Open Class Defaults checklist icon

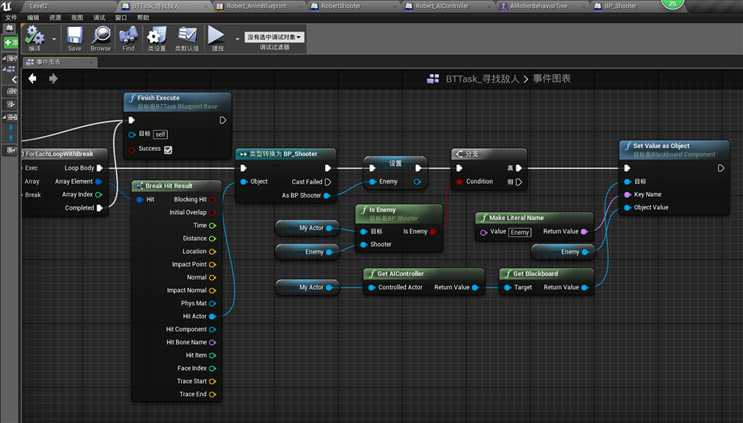coord(187,36)
